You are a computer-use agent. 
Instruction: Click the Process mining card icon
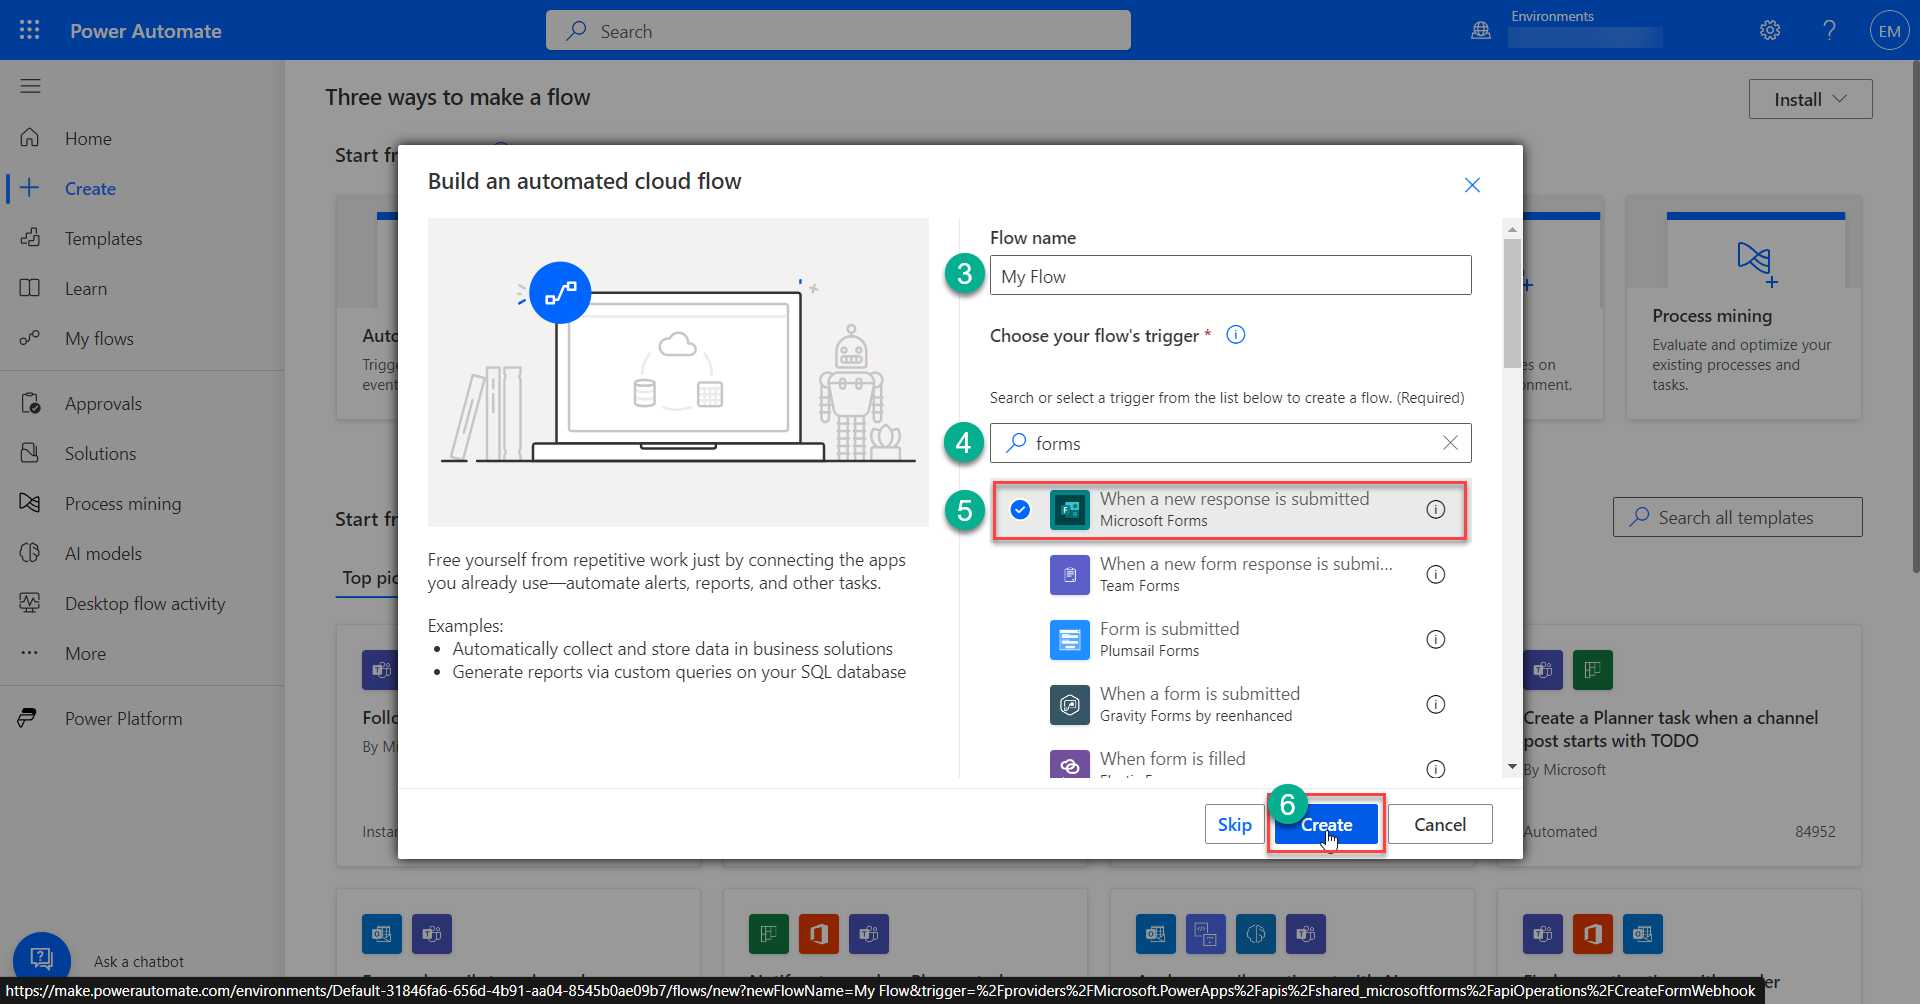(x=1755, y=262)
